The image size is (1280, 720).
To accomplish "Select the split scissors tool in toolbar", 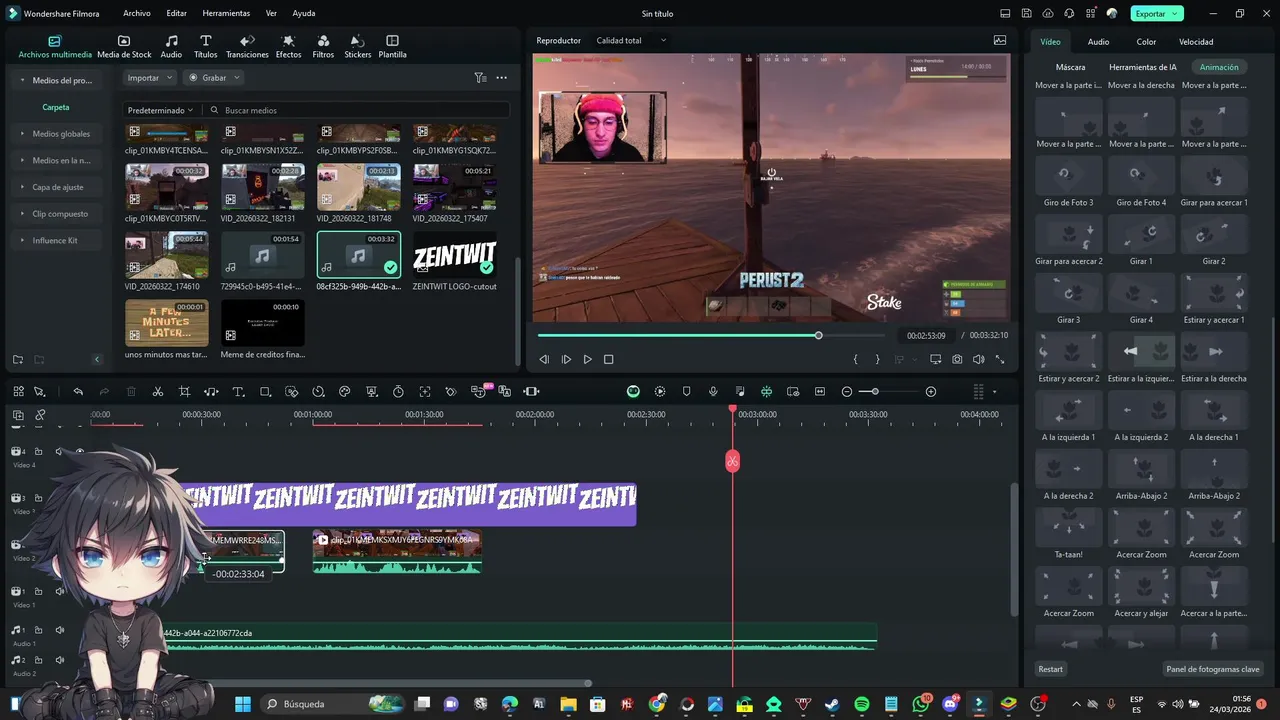I will coord(158,392).
